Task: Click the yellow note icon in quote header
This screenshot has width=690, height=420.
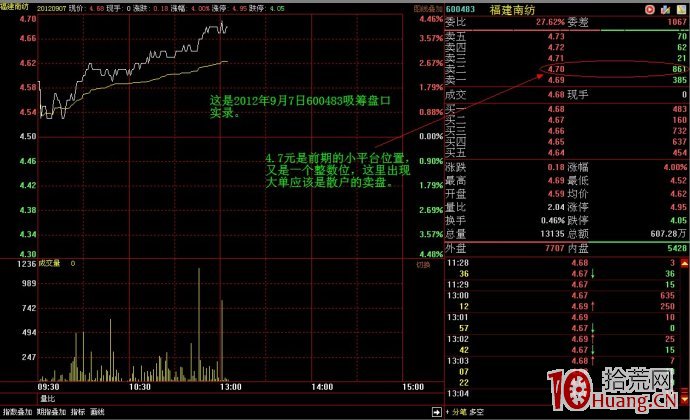Action: (681, 9)
